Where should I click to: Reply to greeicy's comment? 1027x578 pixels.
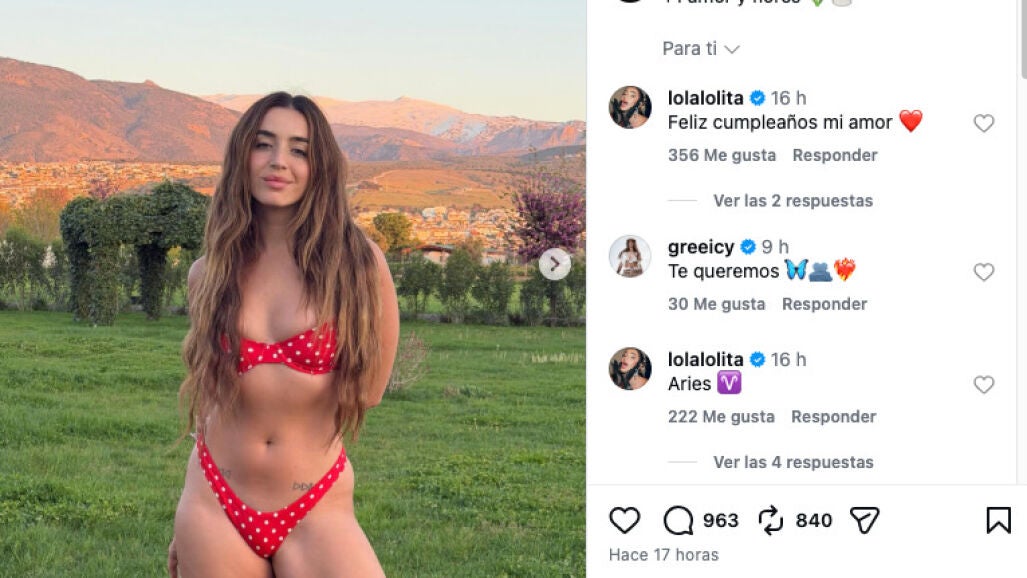coord(824,304)
